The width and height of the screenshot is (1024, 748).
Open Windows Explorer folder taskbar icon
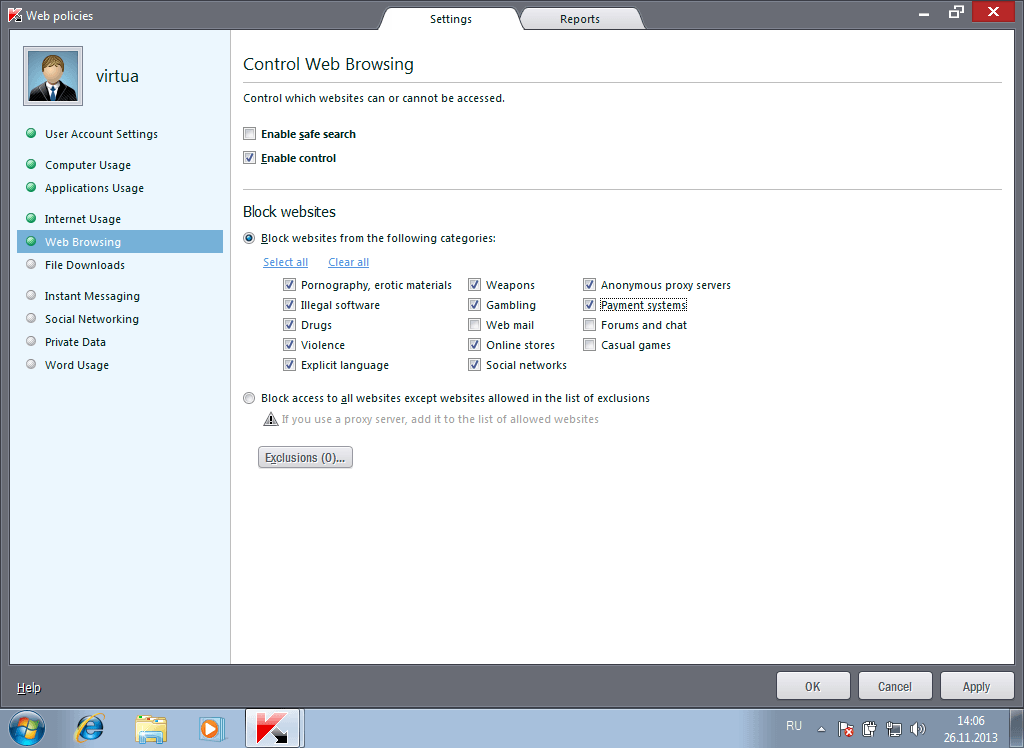[x=151, y=729]
